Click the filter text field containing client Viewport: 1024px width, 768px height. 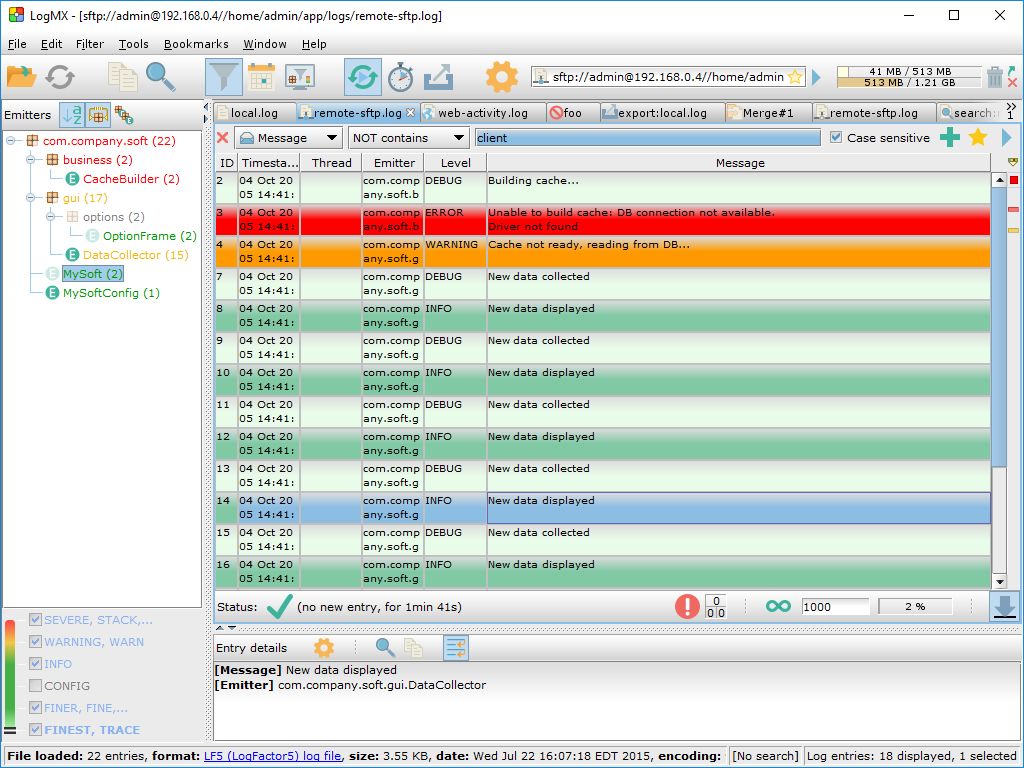point(647,138)
